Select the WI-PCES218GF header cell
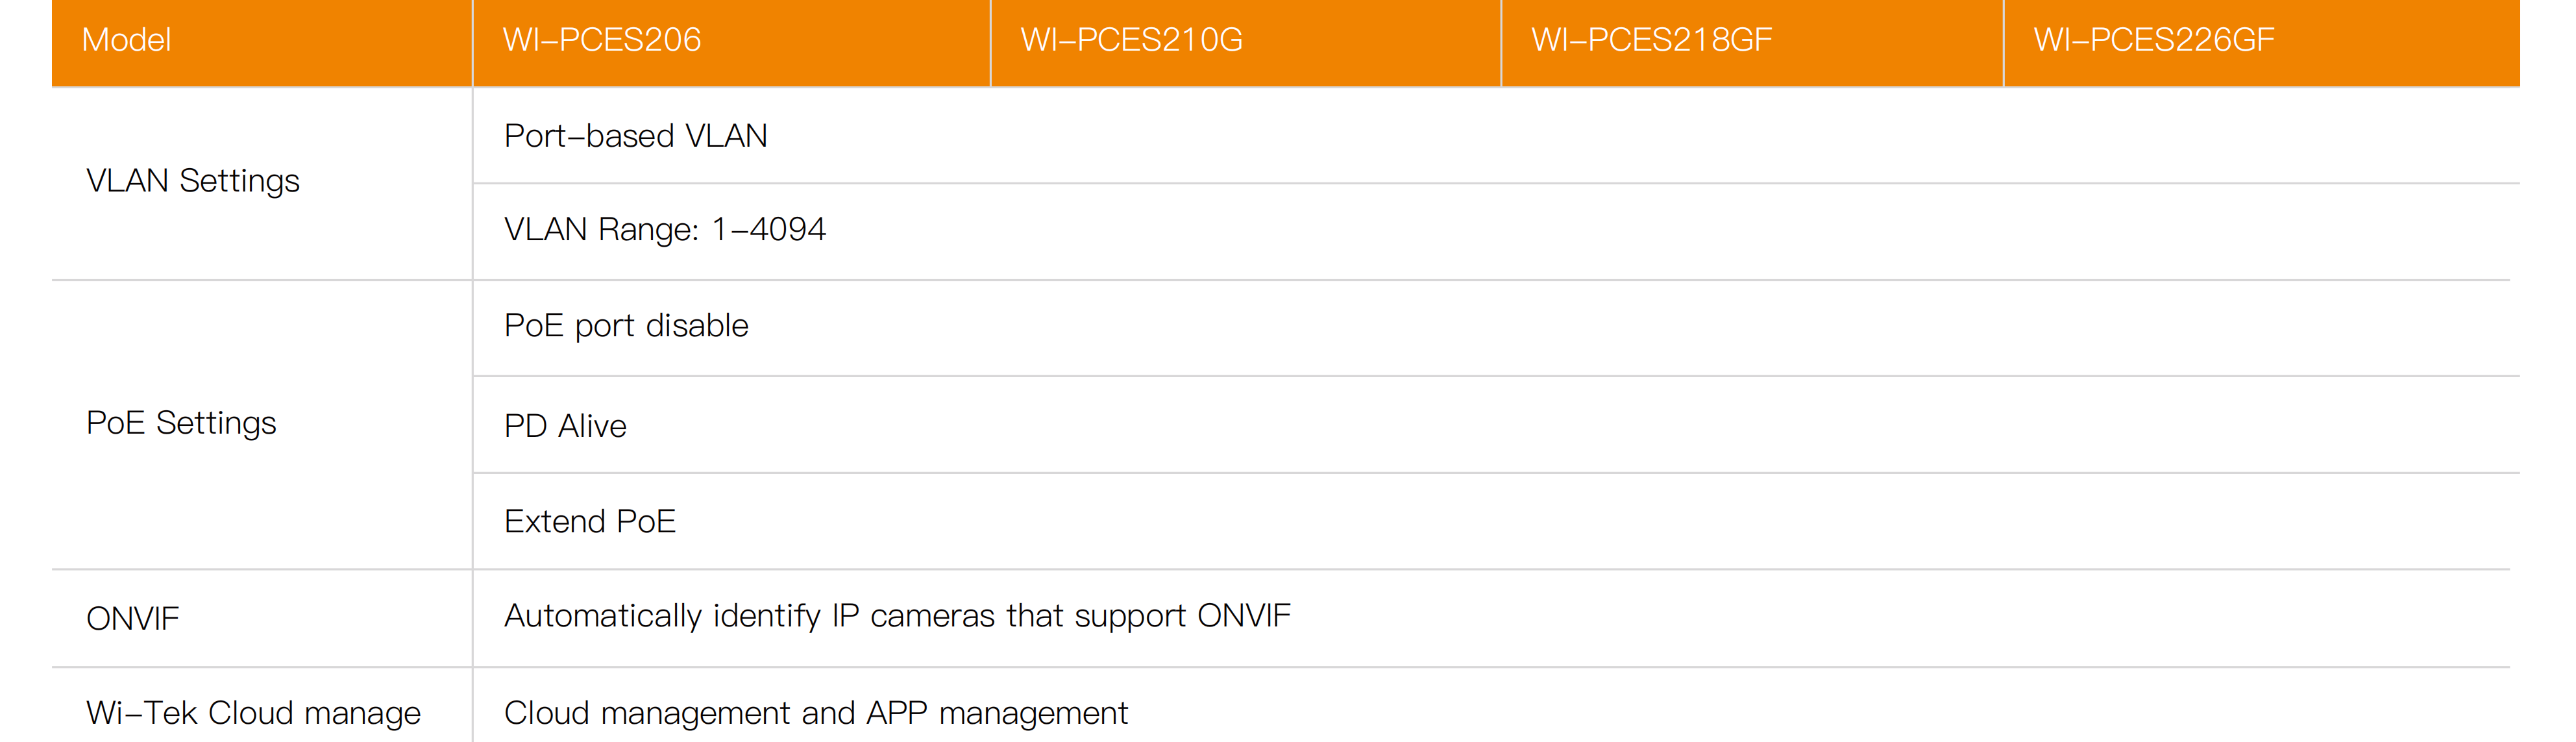 click(1651, 40)
